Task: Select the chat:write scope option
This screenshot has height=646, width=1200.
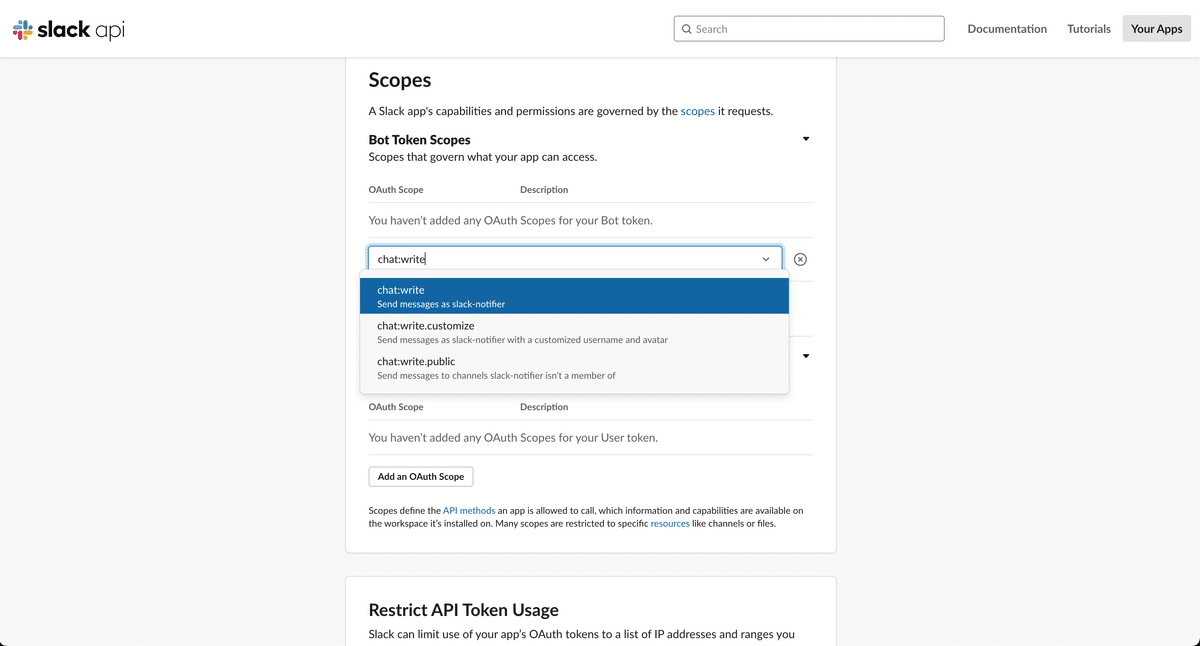Action: coord(574,296)
